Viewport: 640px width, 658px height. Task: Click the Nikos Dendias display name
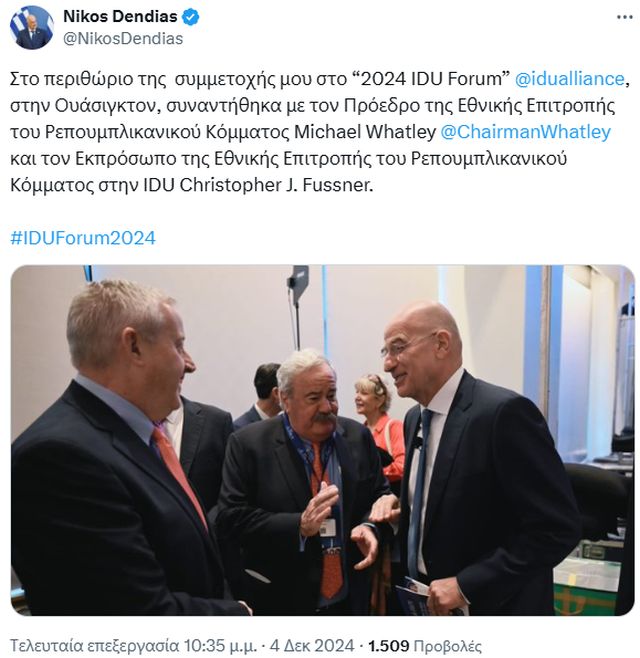(120, 17)
